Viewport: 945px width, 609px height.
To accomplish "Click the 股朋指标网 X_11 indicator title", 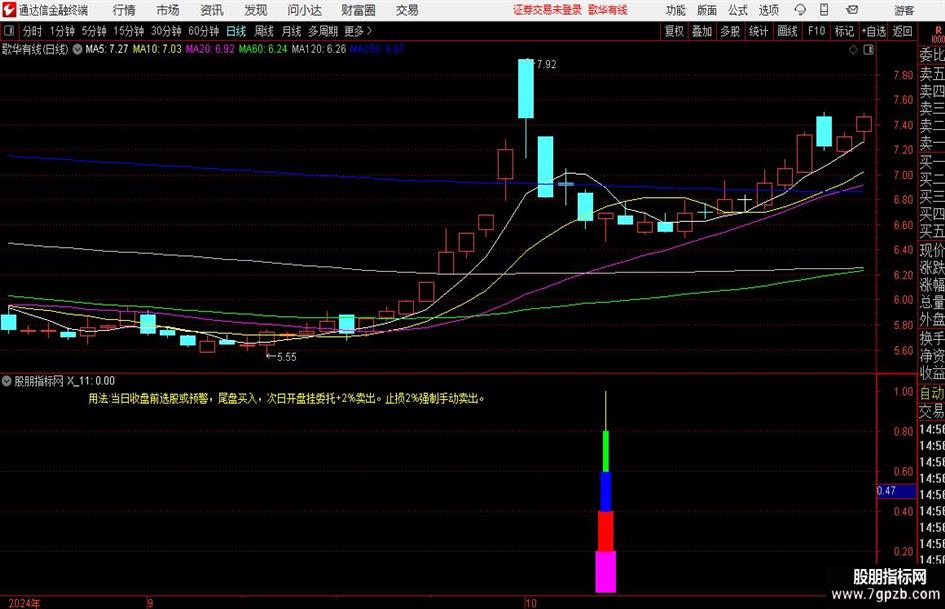I will point(64,381).
